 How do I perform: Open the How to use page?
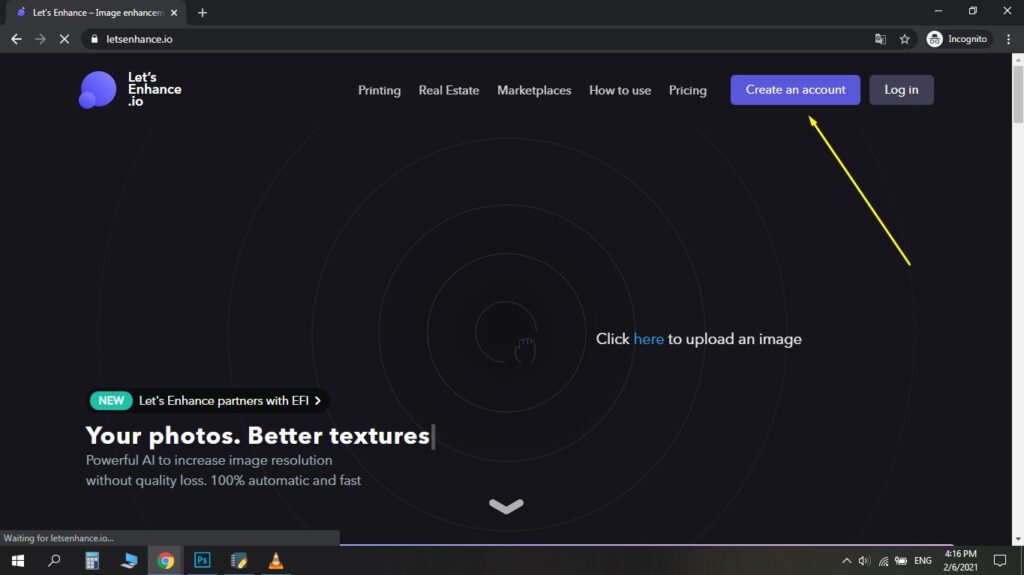pos(619,90)
